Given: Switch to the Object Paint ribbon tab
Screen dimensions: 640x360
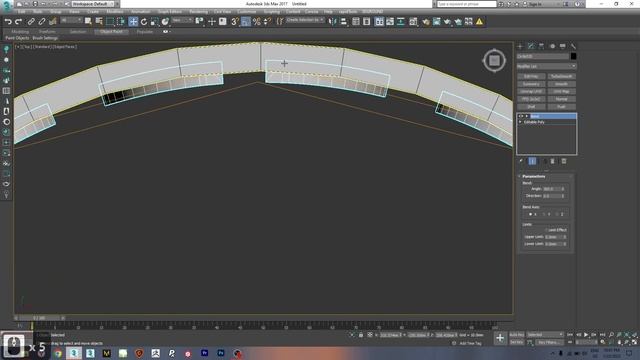Looking at the screenshot, I should (x=111, y=31).
